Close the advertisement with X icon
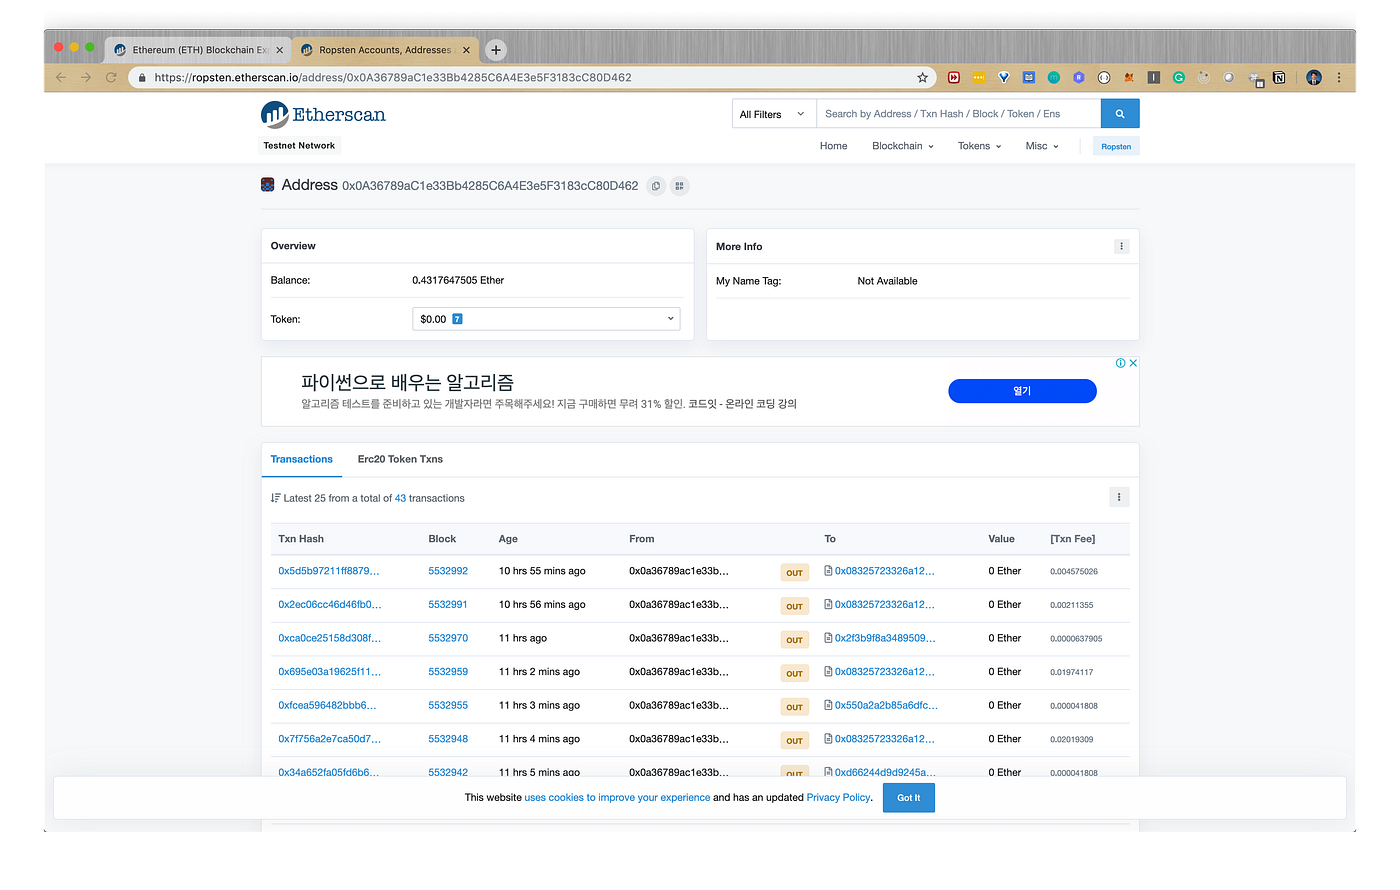 (1133, 363)
